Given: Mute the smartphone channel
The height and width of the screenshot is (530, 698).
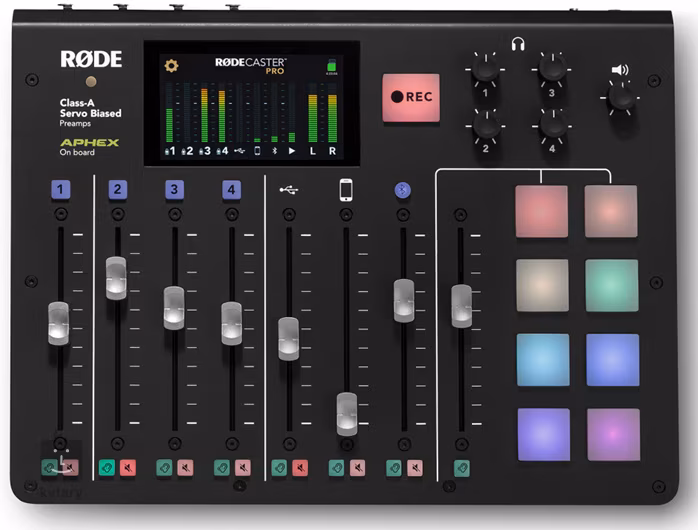Looking at the screenshot, I should pos(357,468).
